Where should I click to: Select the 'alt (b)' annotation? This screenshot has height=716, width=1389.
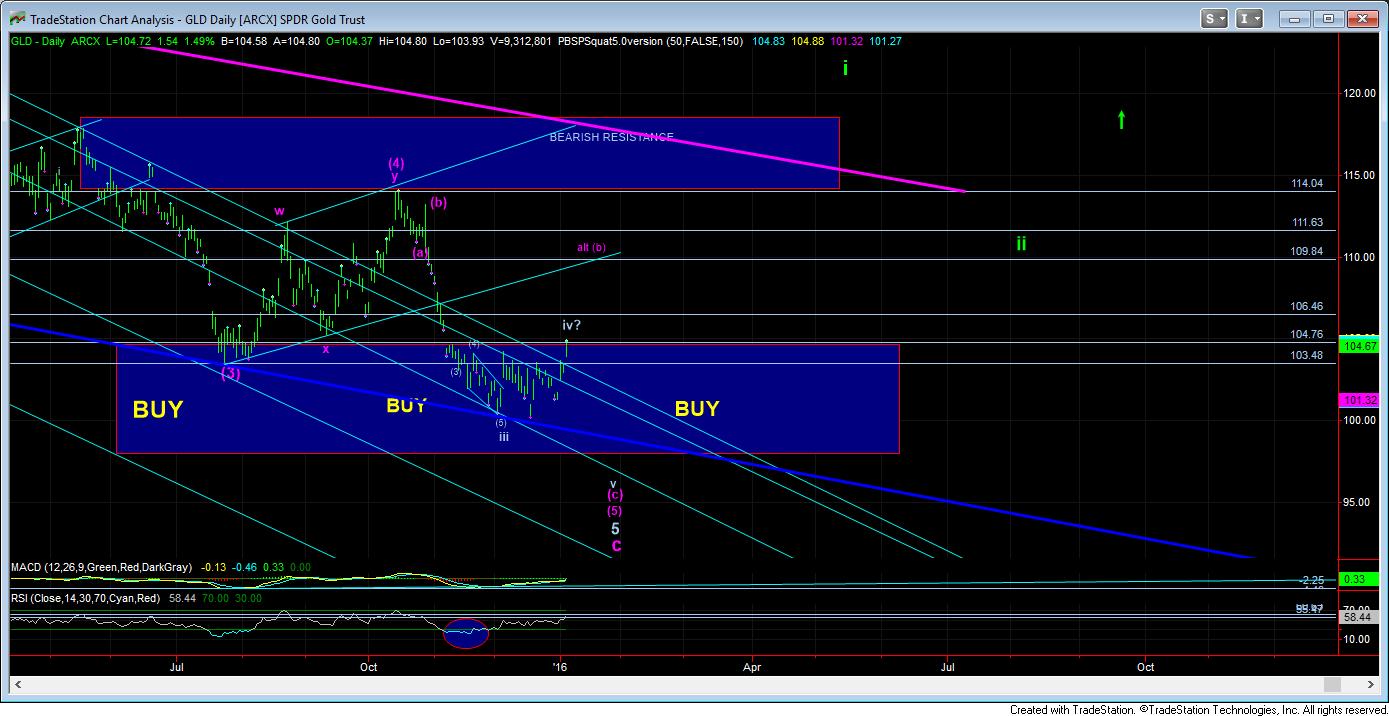click(591, 247)
